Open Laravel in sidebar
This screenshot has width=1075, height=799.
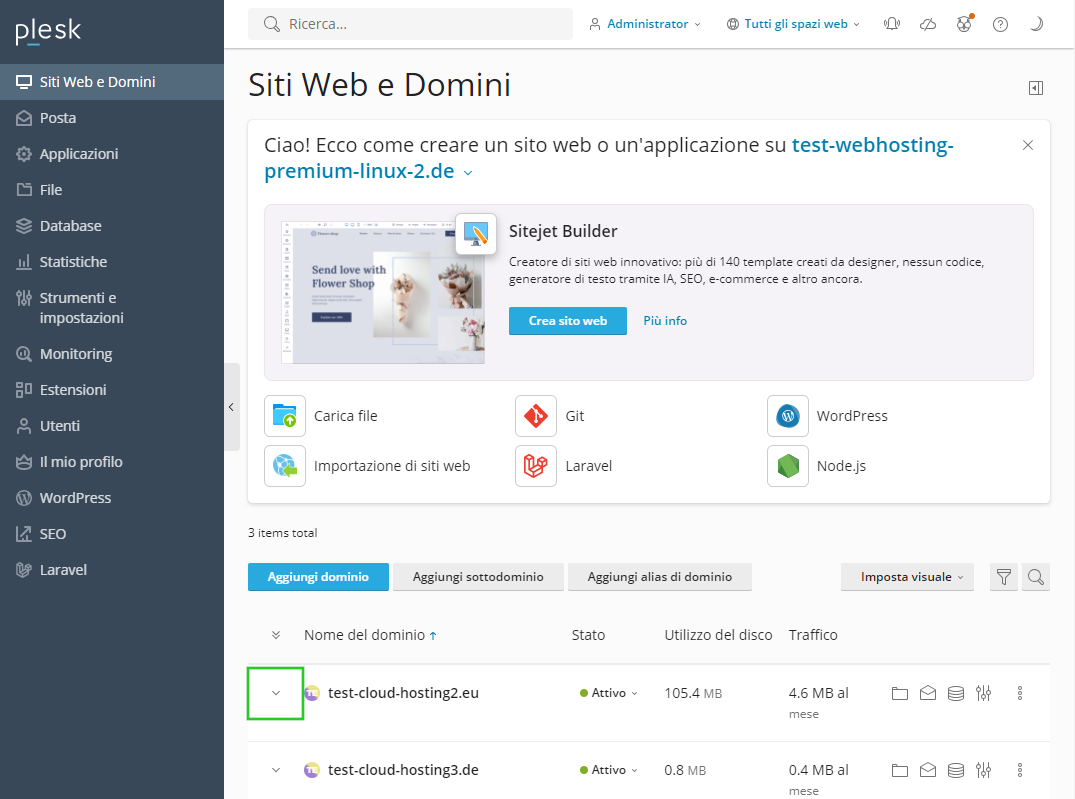point(112,570)
